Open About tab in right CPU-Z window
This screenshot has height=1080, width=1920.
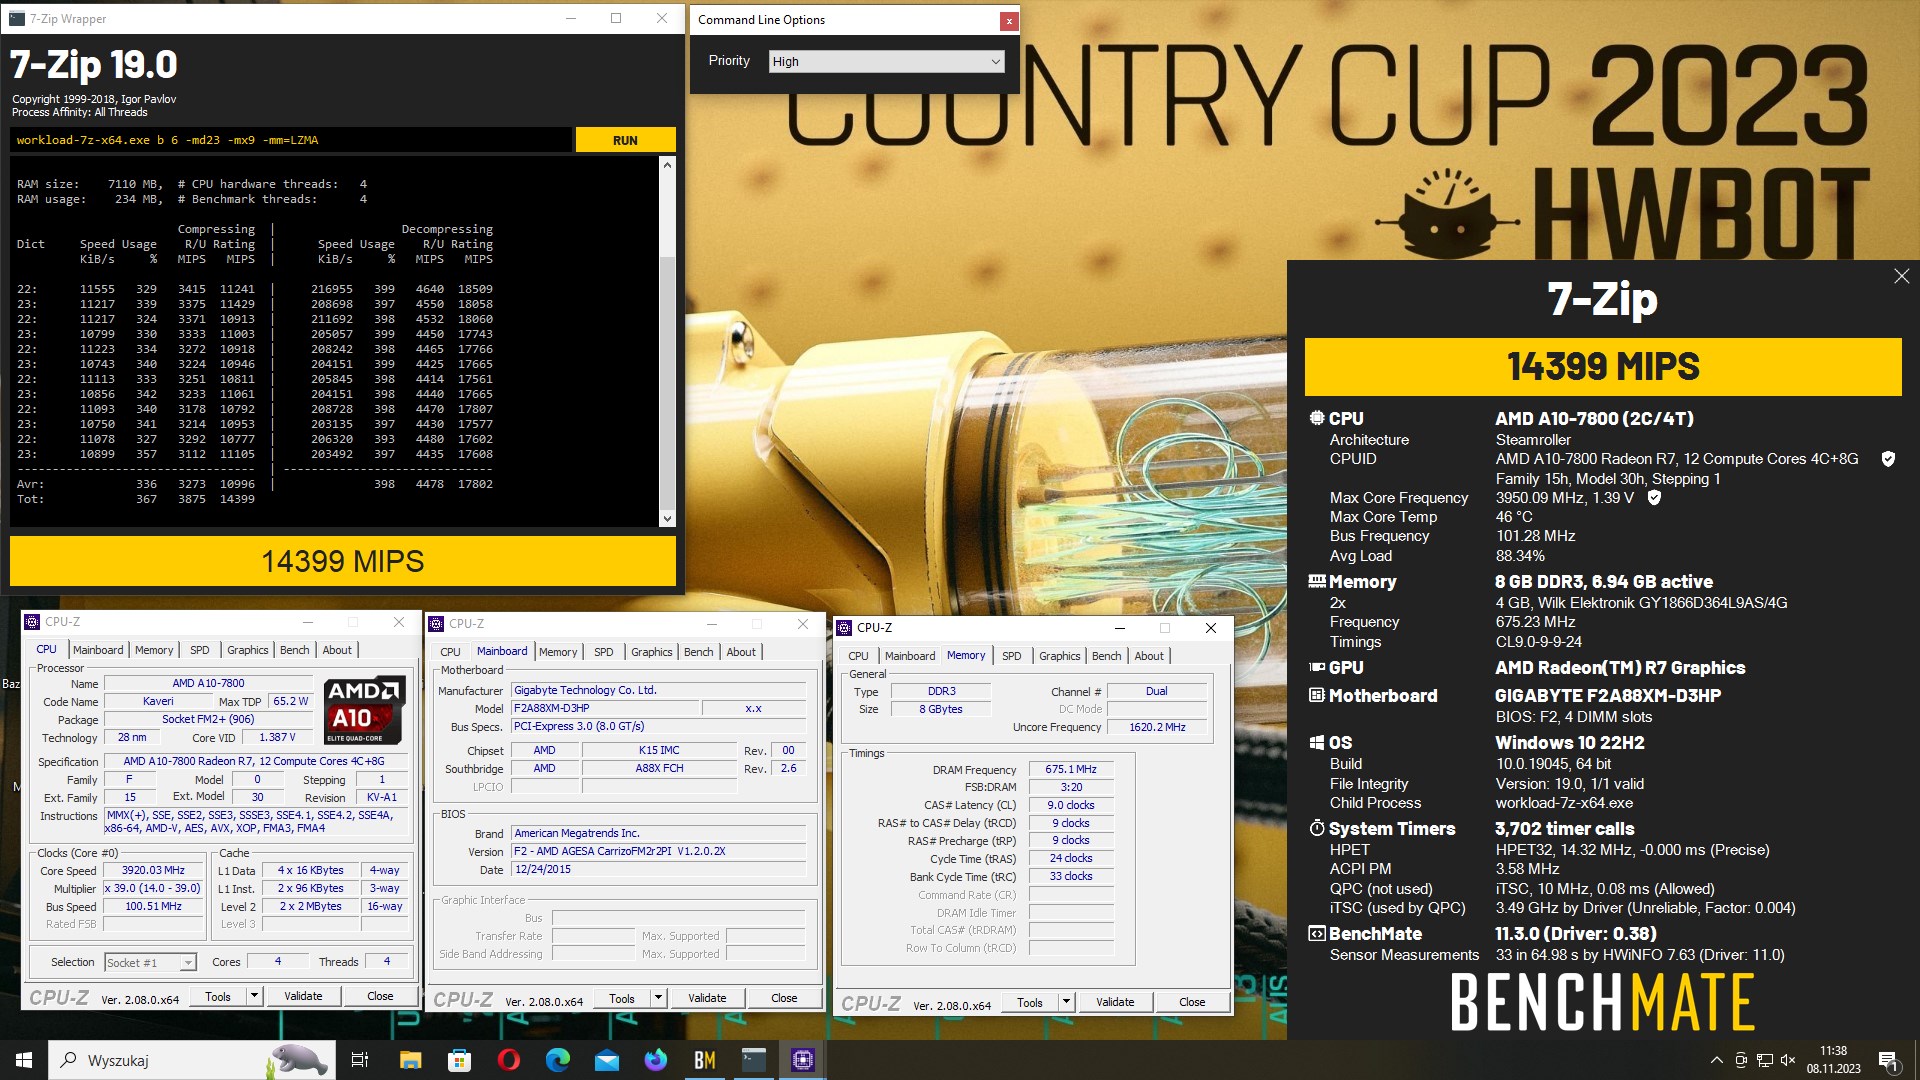point(1149,656)
